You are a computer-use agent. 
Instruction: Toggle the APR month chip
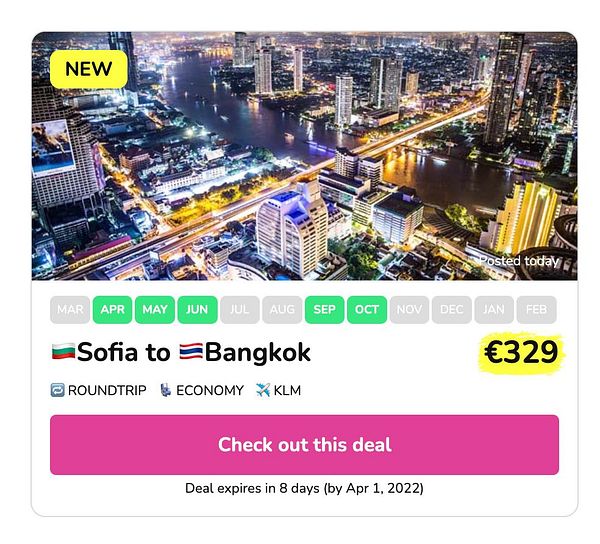[x=113, y=309]
